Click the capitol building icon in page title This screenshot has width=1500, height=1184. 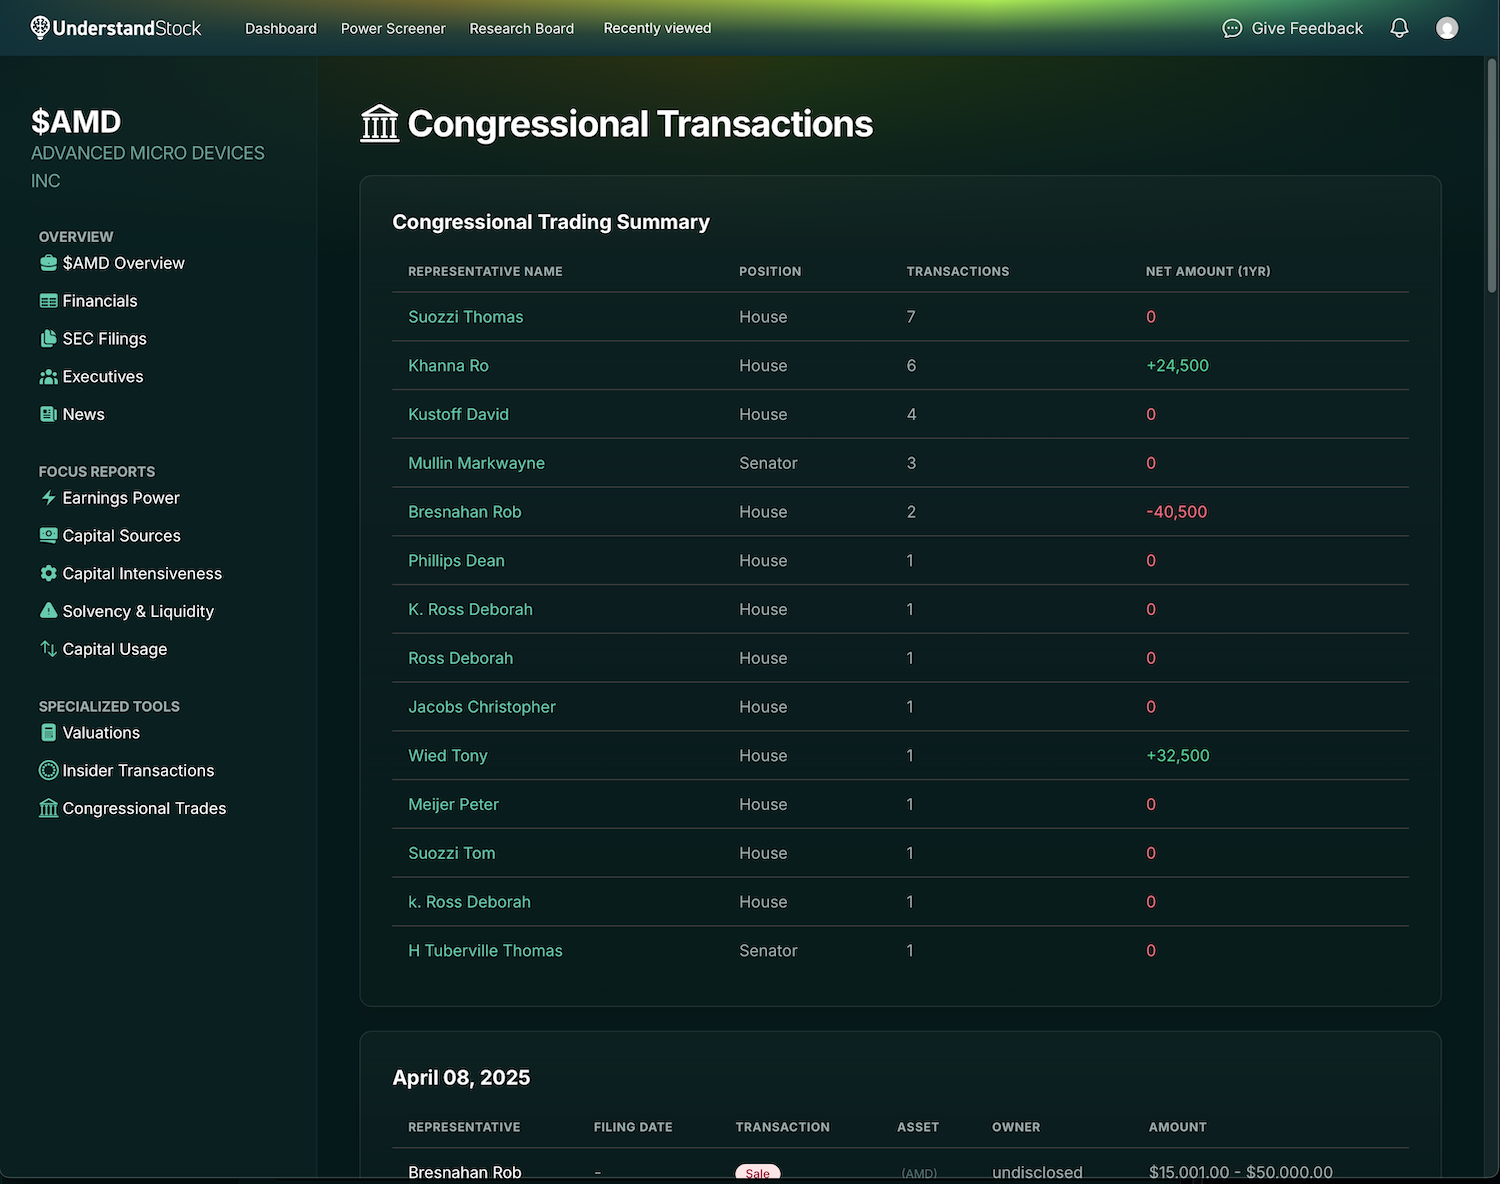click(379, 124)
